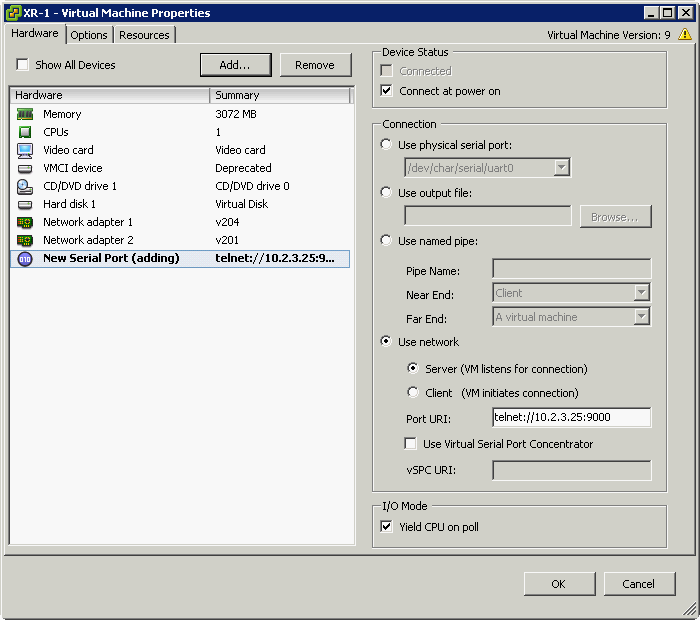The image size is (700, 620).
Task: Click the Deprecated summary value
Action: pyautogui.click(x=243, y=168)
